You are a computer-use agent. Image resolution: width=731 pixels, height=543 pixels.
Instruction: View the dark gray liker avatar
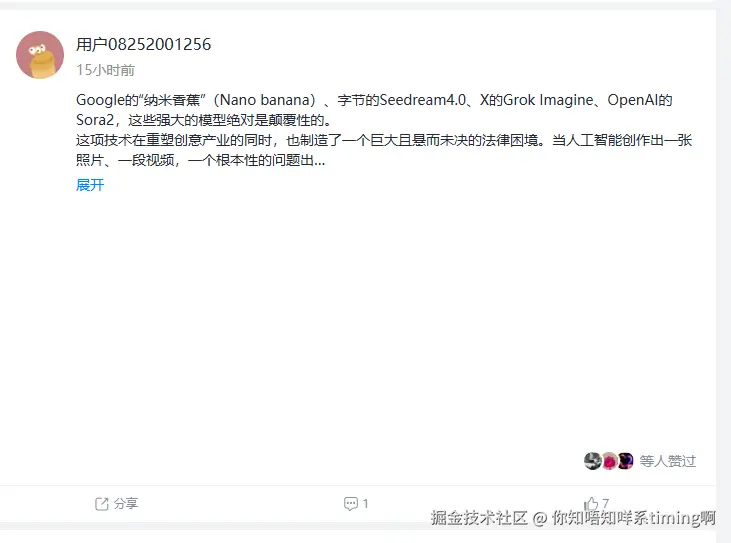pos(593,461)
